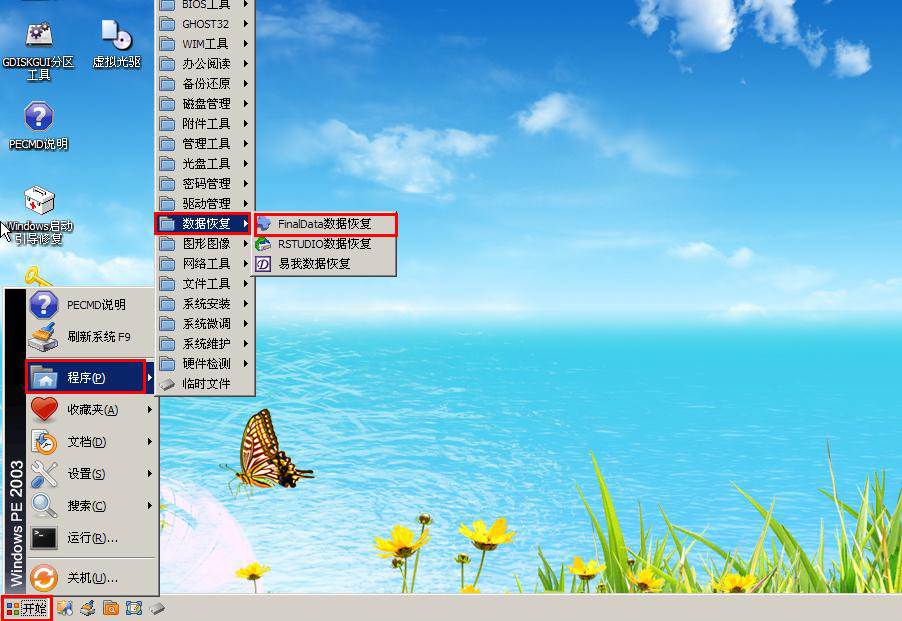Expand 搜索(C) submenu arrow
The height and width of the screenshot is (621, 902).
pyautogui.click(x=149, y=506)
